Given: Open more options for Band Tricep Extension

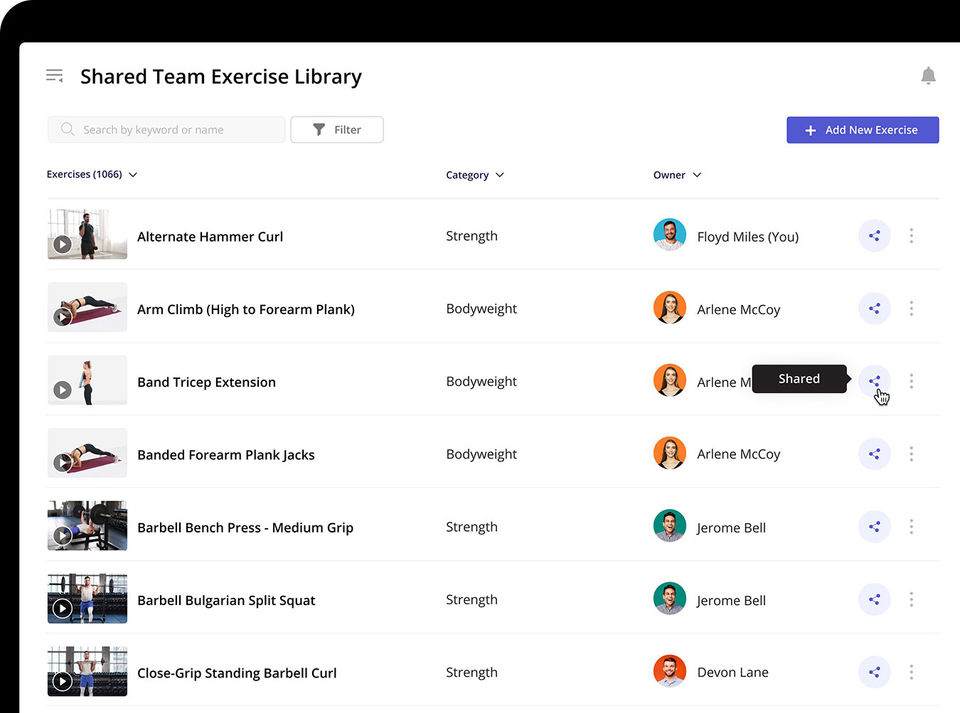Looking at the screenshot, I should pyautogui.click(x=911, y=381).
